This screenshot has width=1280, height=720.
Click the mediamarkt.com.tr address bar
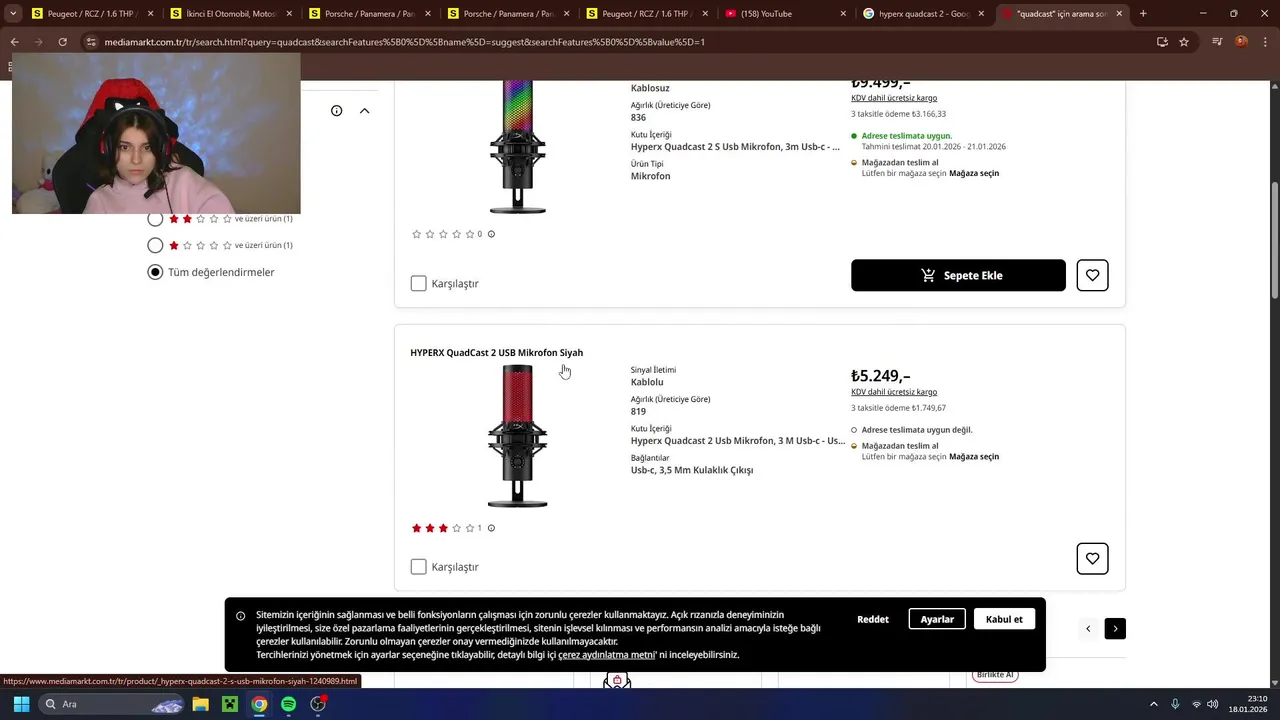(620, 42)
